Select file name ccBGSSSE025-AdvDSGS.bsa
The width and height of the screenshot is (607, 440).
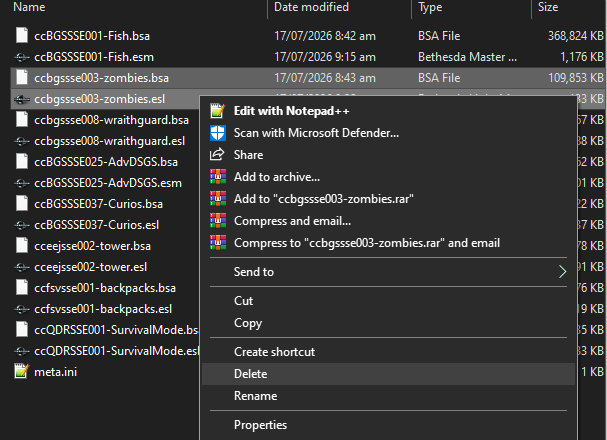(x=106, y=162)
